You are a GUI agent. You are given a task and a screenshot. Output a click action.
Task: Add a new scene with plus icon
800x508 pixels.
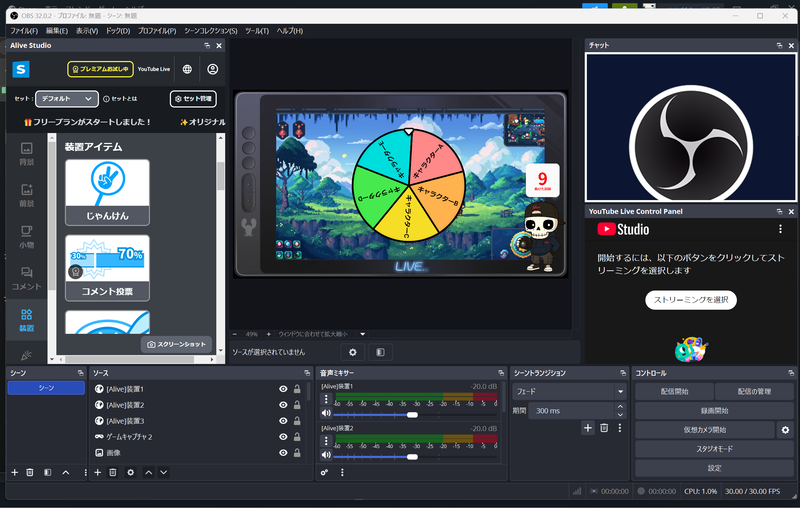pos(15,472)
